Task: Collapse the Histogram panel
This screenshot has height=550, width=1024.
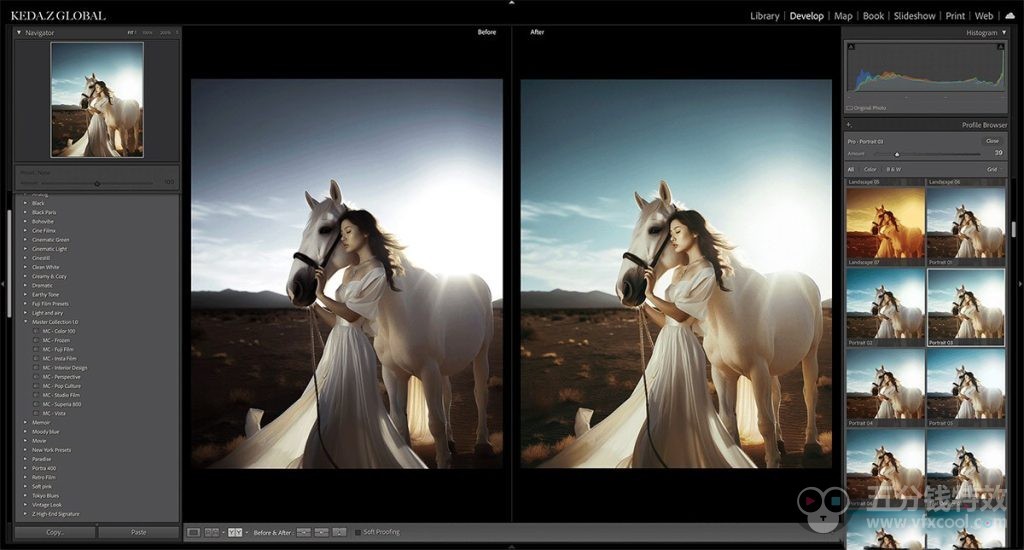Action: coord(1004,33)
